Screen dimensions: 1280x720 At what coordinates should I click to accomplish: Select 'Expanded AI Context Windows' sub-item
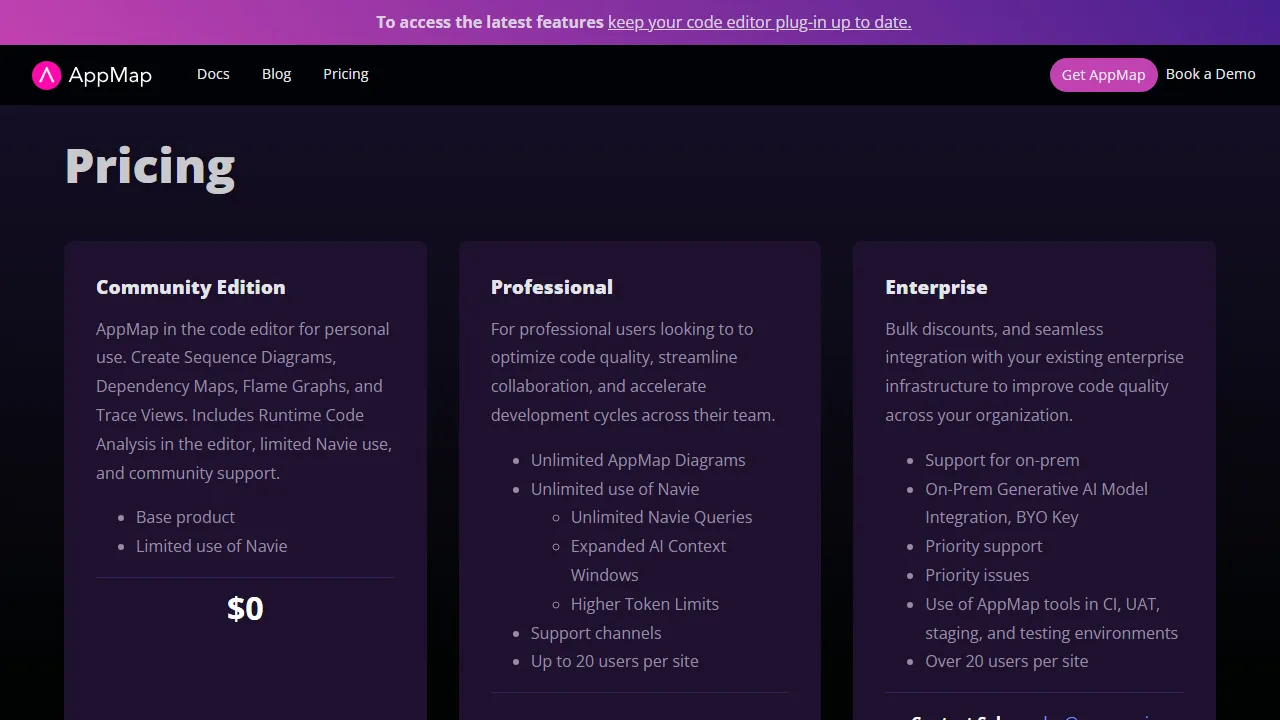click(x=649, y=560)
